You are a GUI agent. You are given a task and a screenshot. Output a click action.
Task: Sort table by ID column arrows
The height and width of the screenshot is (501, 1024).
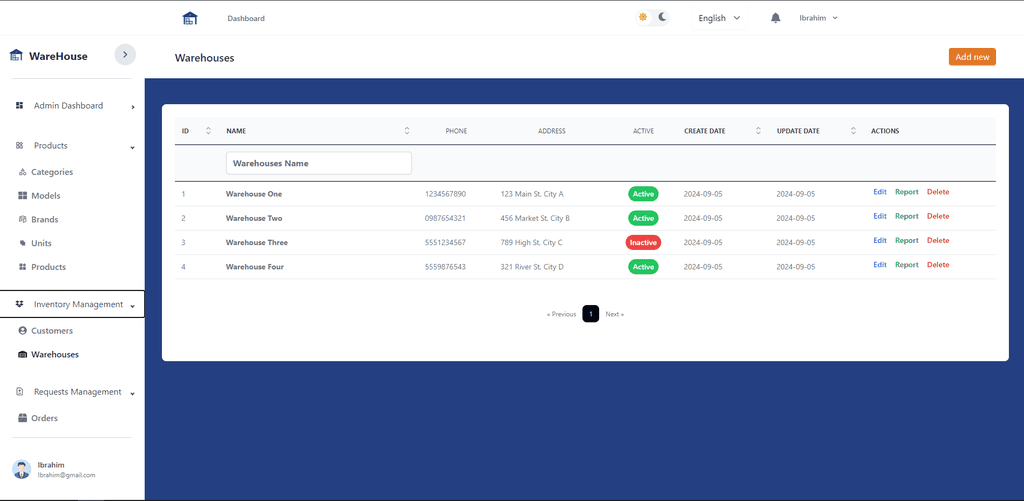[208, 131]
